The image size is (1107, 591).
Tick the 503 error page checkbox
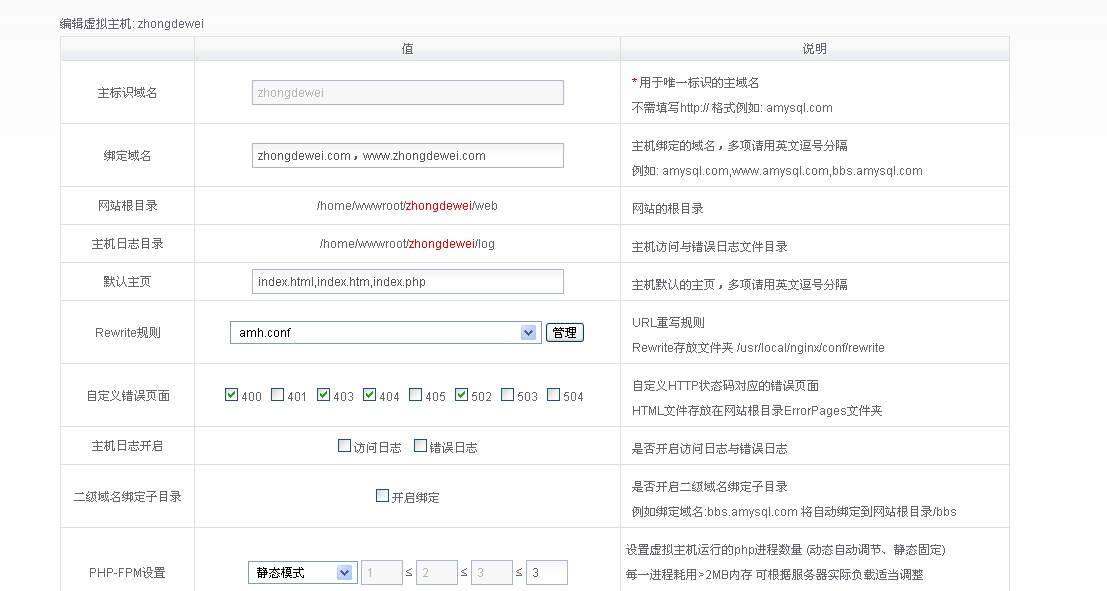[507, 395]
